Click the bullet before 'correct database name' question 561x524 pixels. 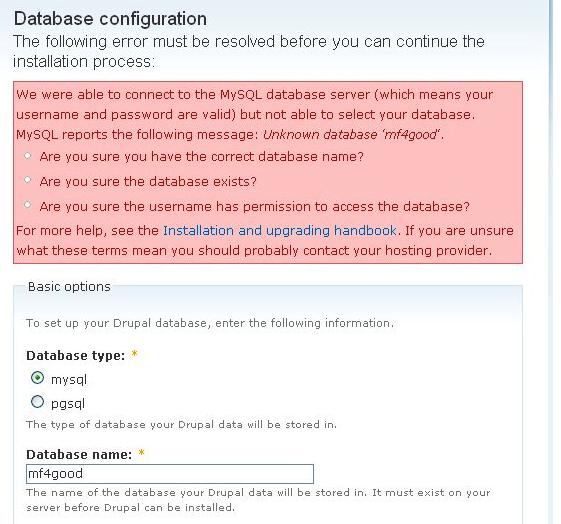[28, 156]
